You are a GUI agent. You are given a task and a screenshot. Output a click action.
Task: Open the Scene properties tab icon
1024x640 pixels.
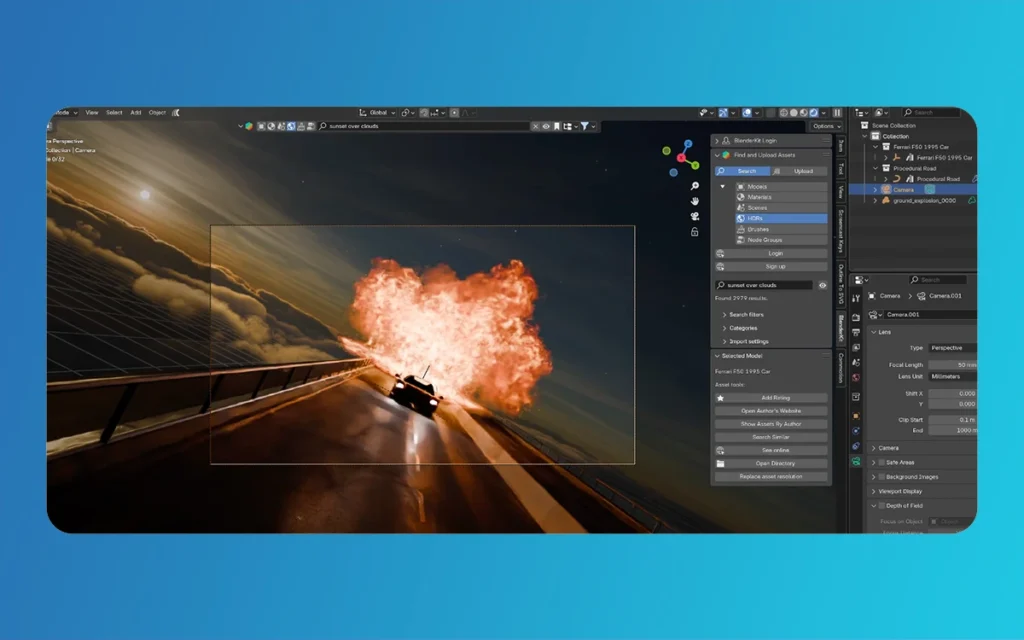click(x=856, y=362)
